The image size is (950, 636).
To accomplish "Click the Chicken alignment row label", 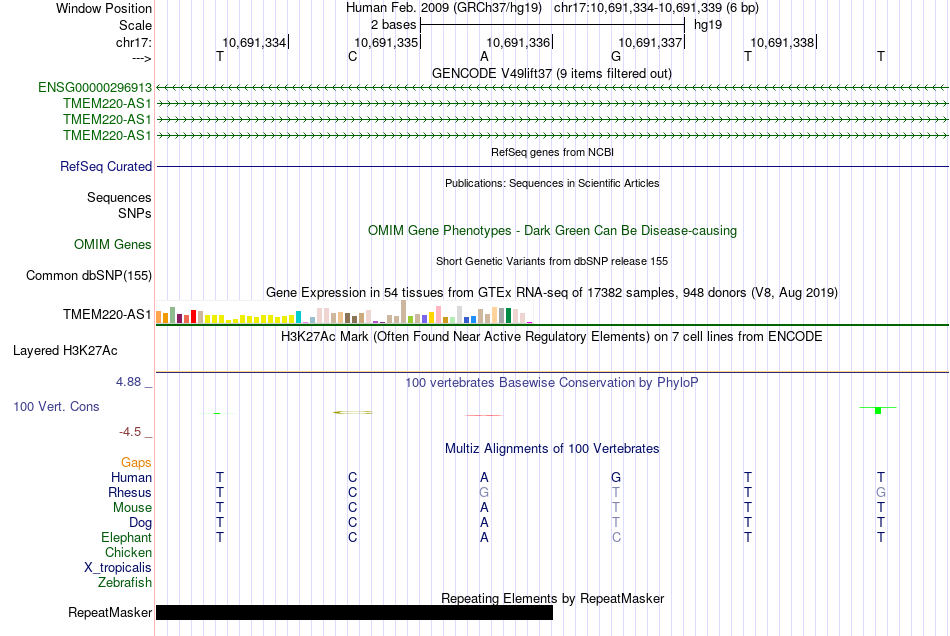I will 128,552.
